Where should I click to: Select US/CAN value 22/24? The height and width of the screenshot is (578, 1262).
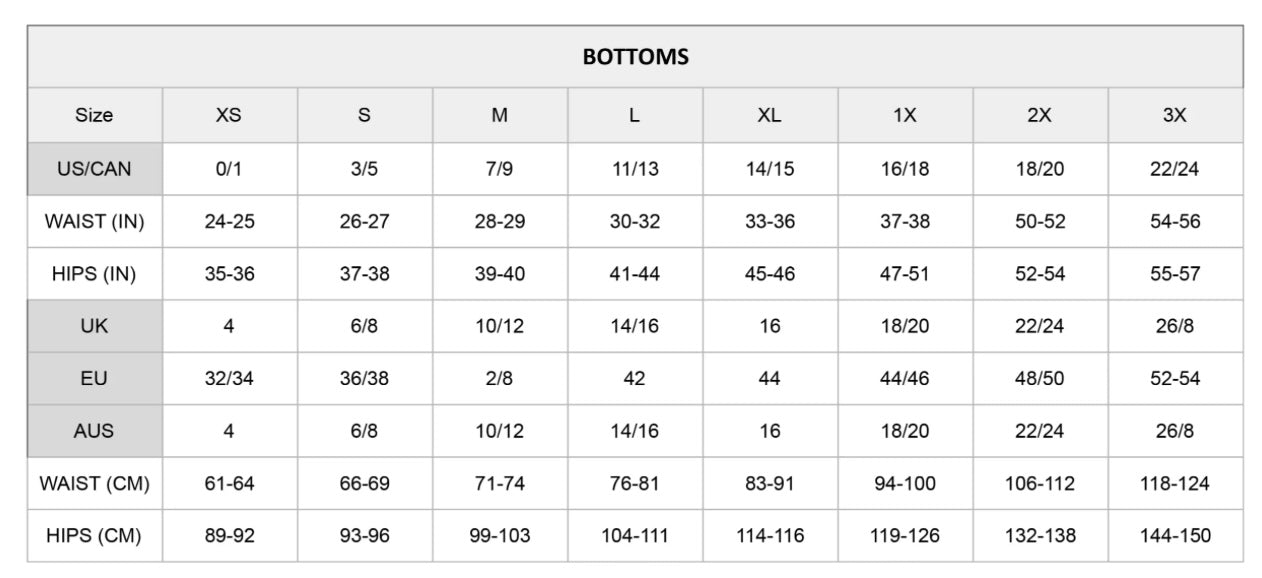1175,169
